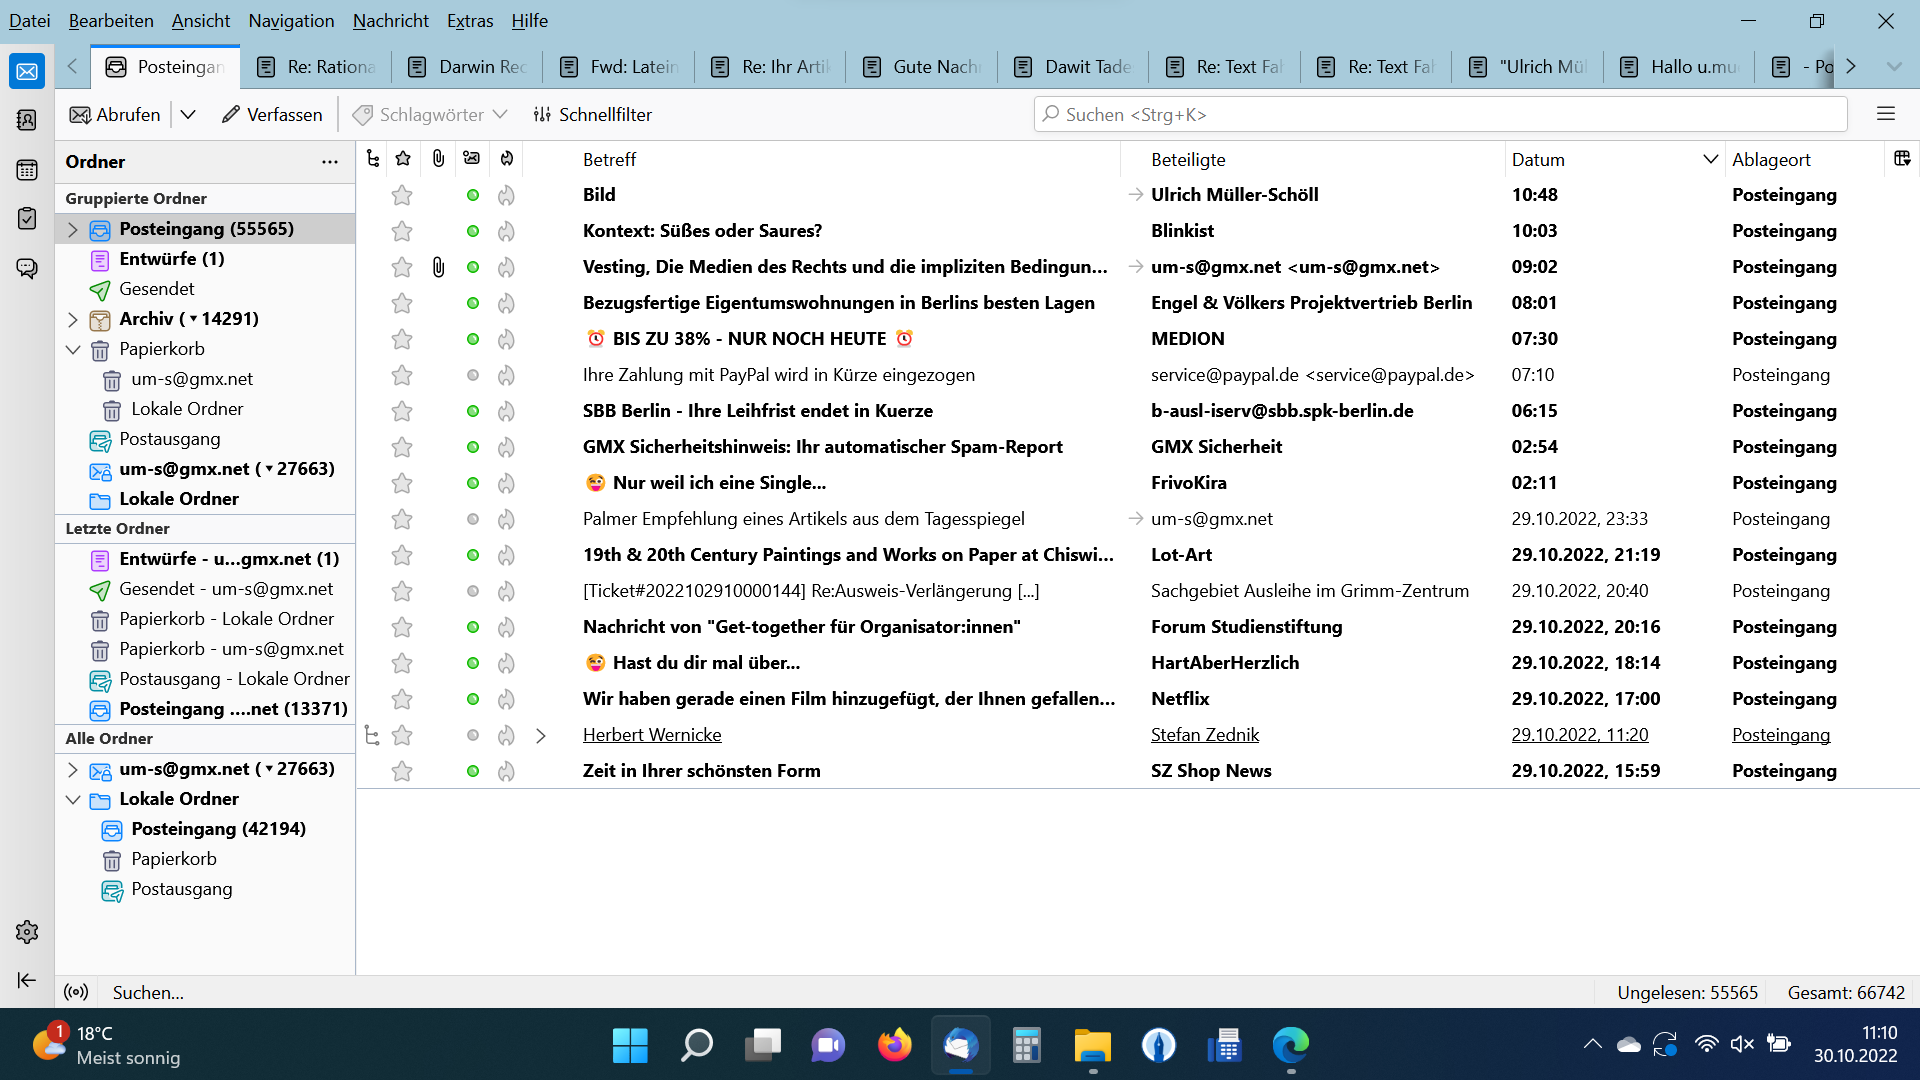Click the column picker icon
This screenshot has width=1920, height=1080.
point(1902,159)
